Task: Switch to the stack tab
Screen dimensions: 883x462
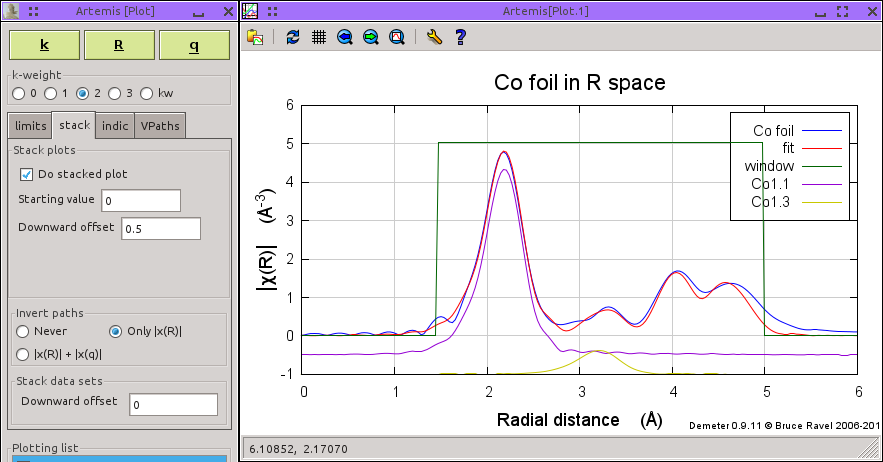Action: (74, 125)
